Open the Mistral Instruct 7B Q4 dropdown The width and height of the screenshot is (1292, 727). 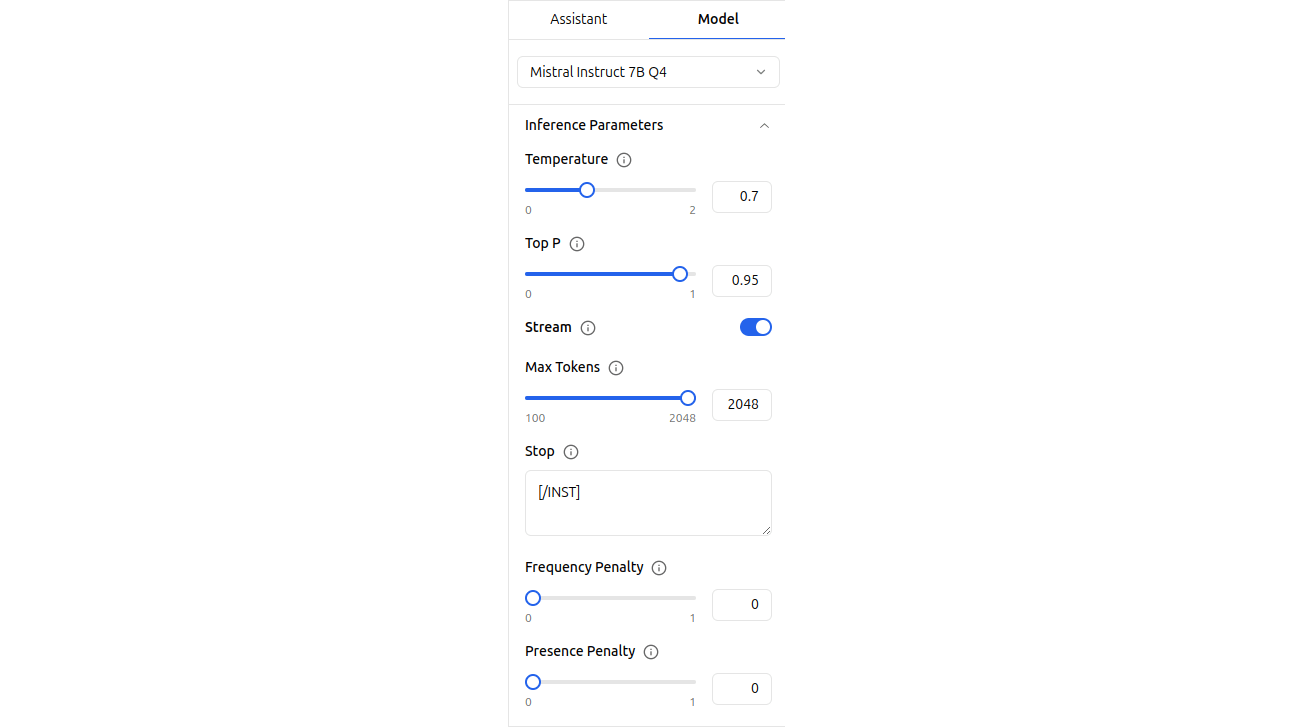(x=648, y=72)
